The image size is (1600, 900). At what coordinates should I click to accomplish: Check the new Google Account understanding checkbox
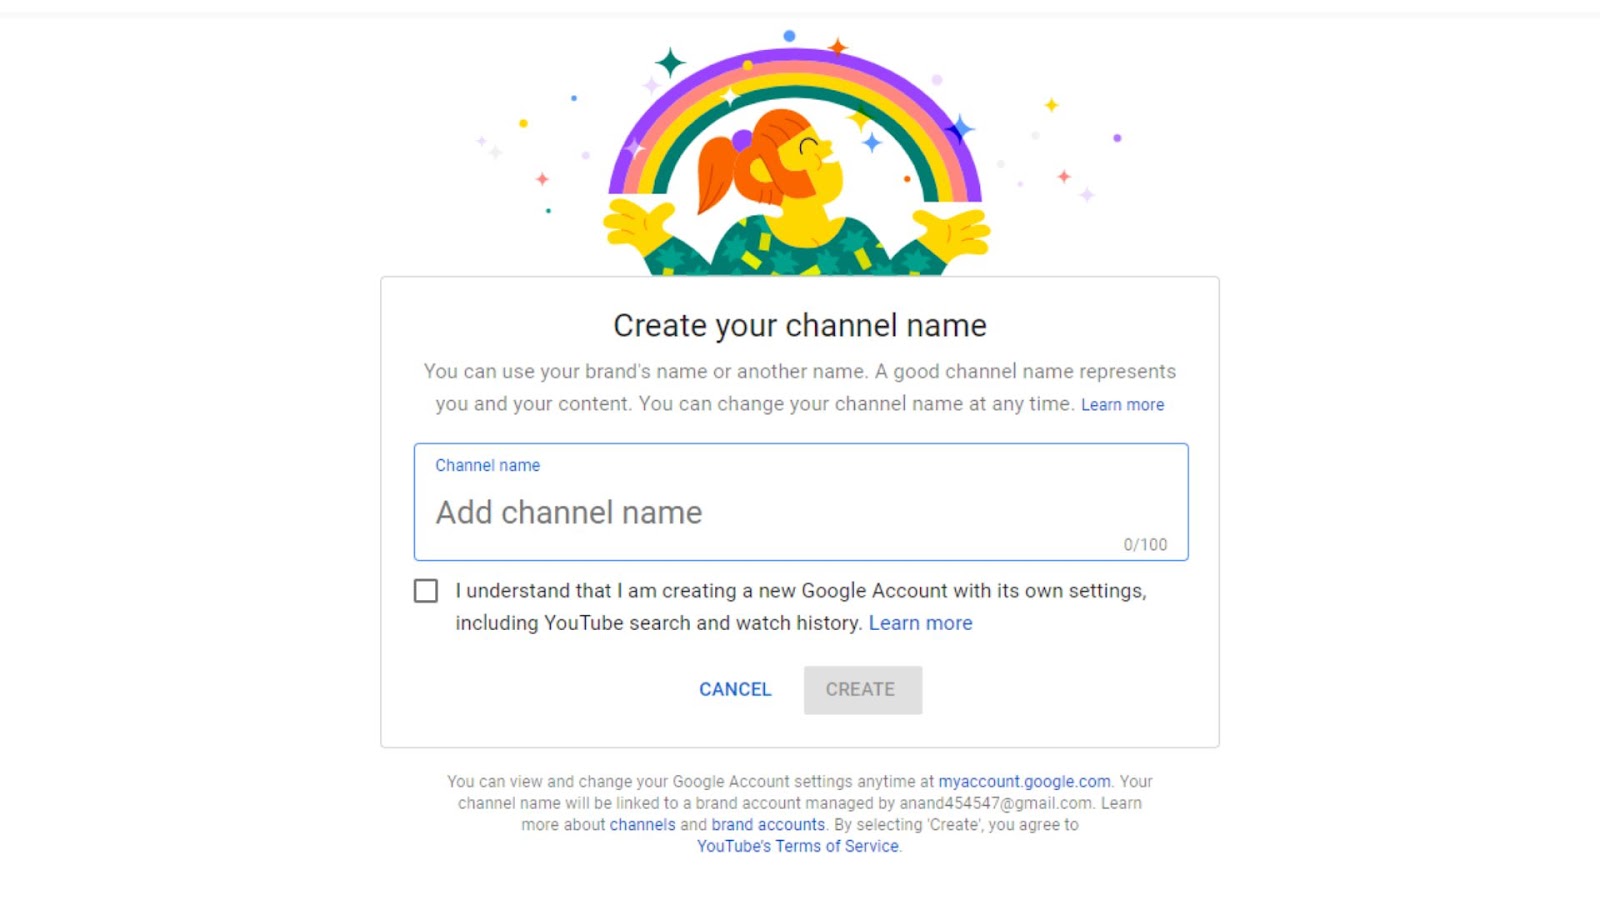click(426, 591)
